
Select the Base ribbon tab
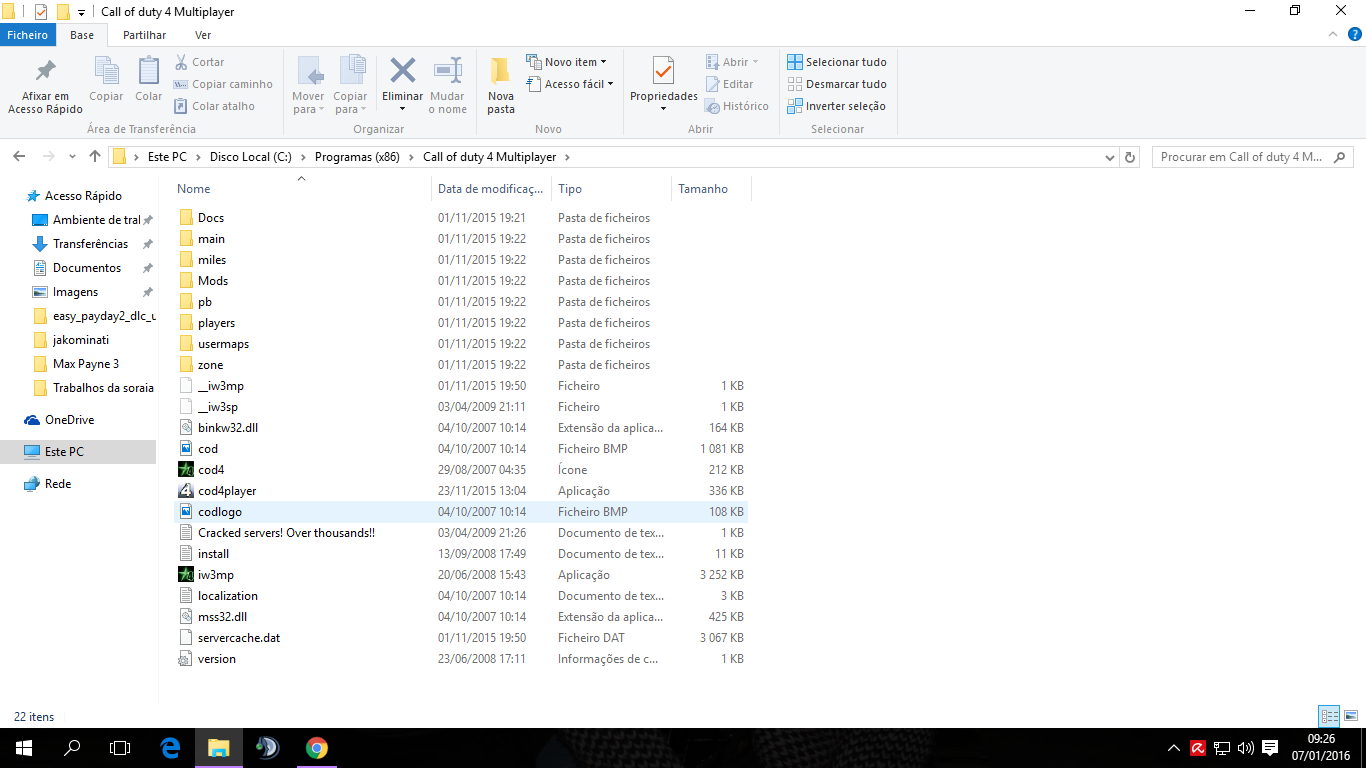[x=82, y=35]
